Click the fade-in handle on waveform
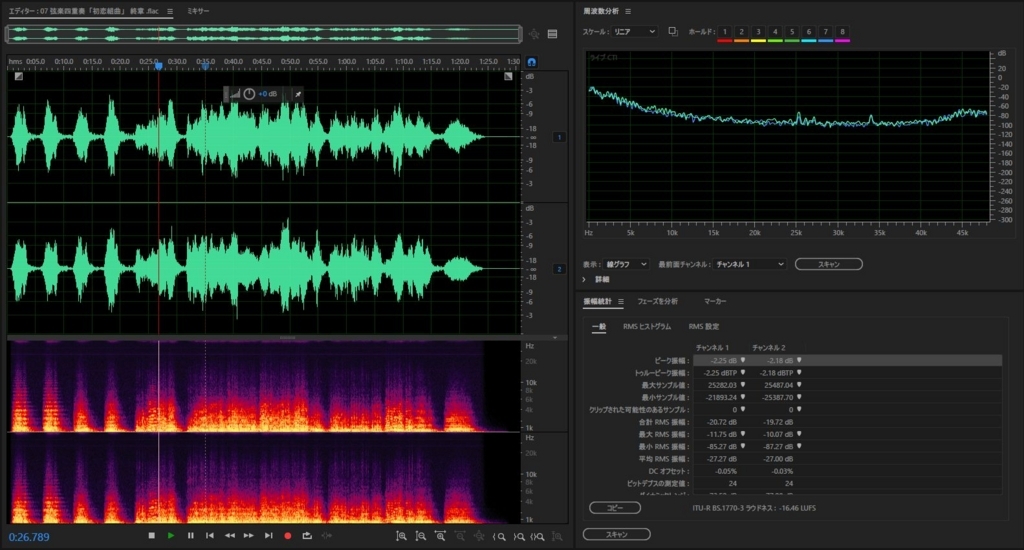The width and height of the screenshot is (1024, 550). 18,76
